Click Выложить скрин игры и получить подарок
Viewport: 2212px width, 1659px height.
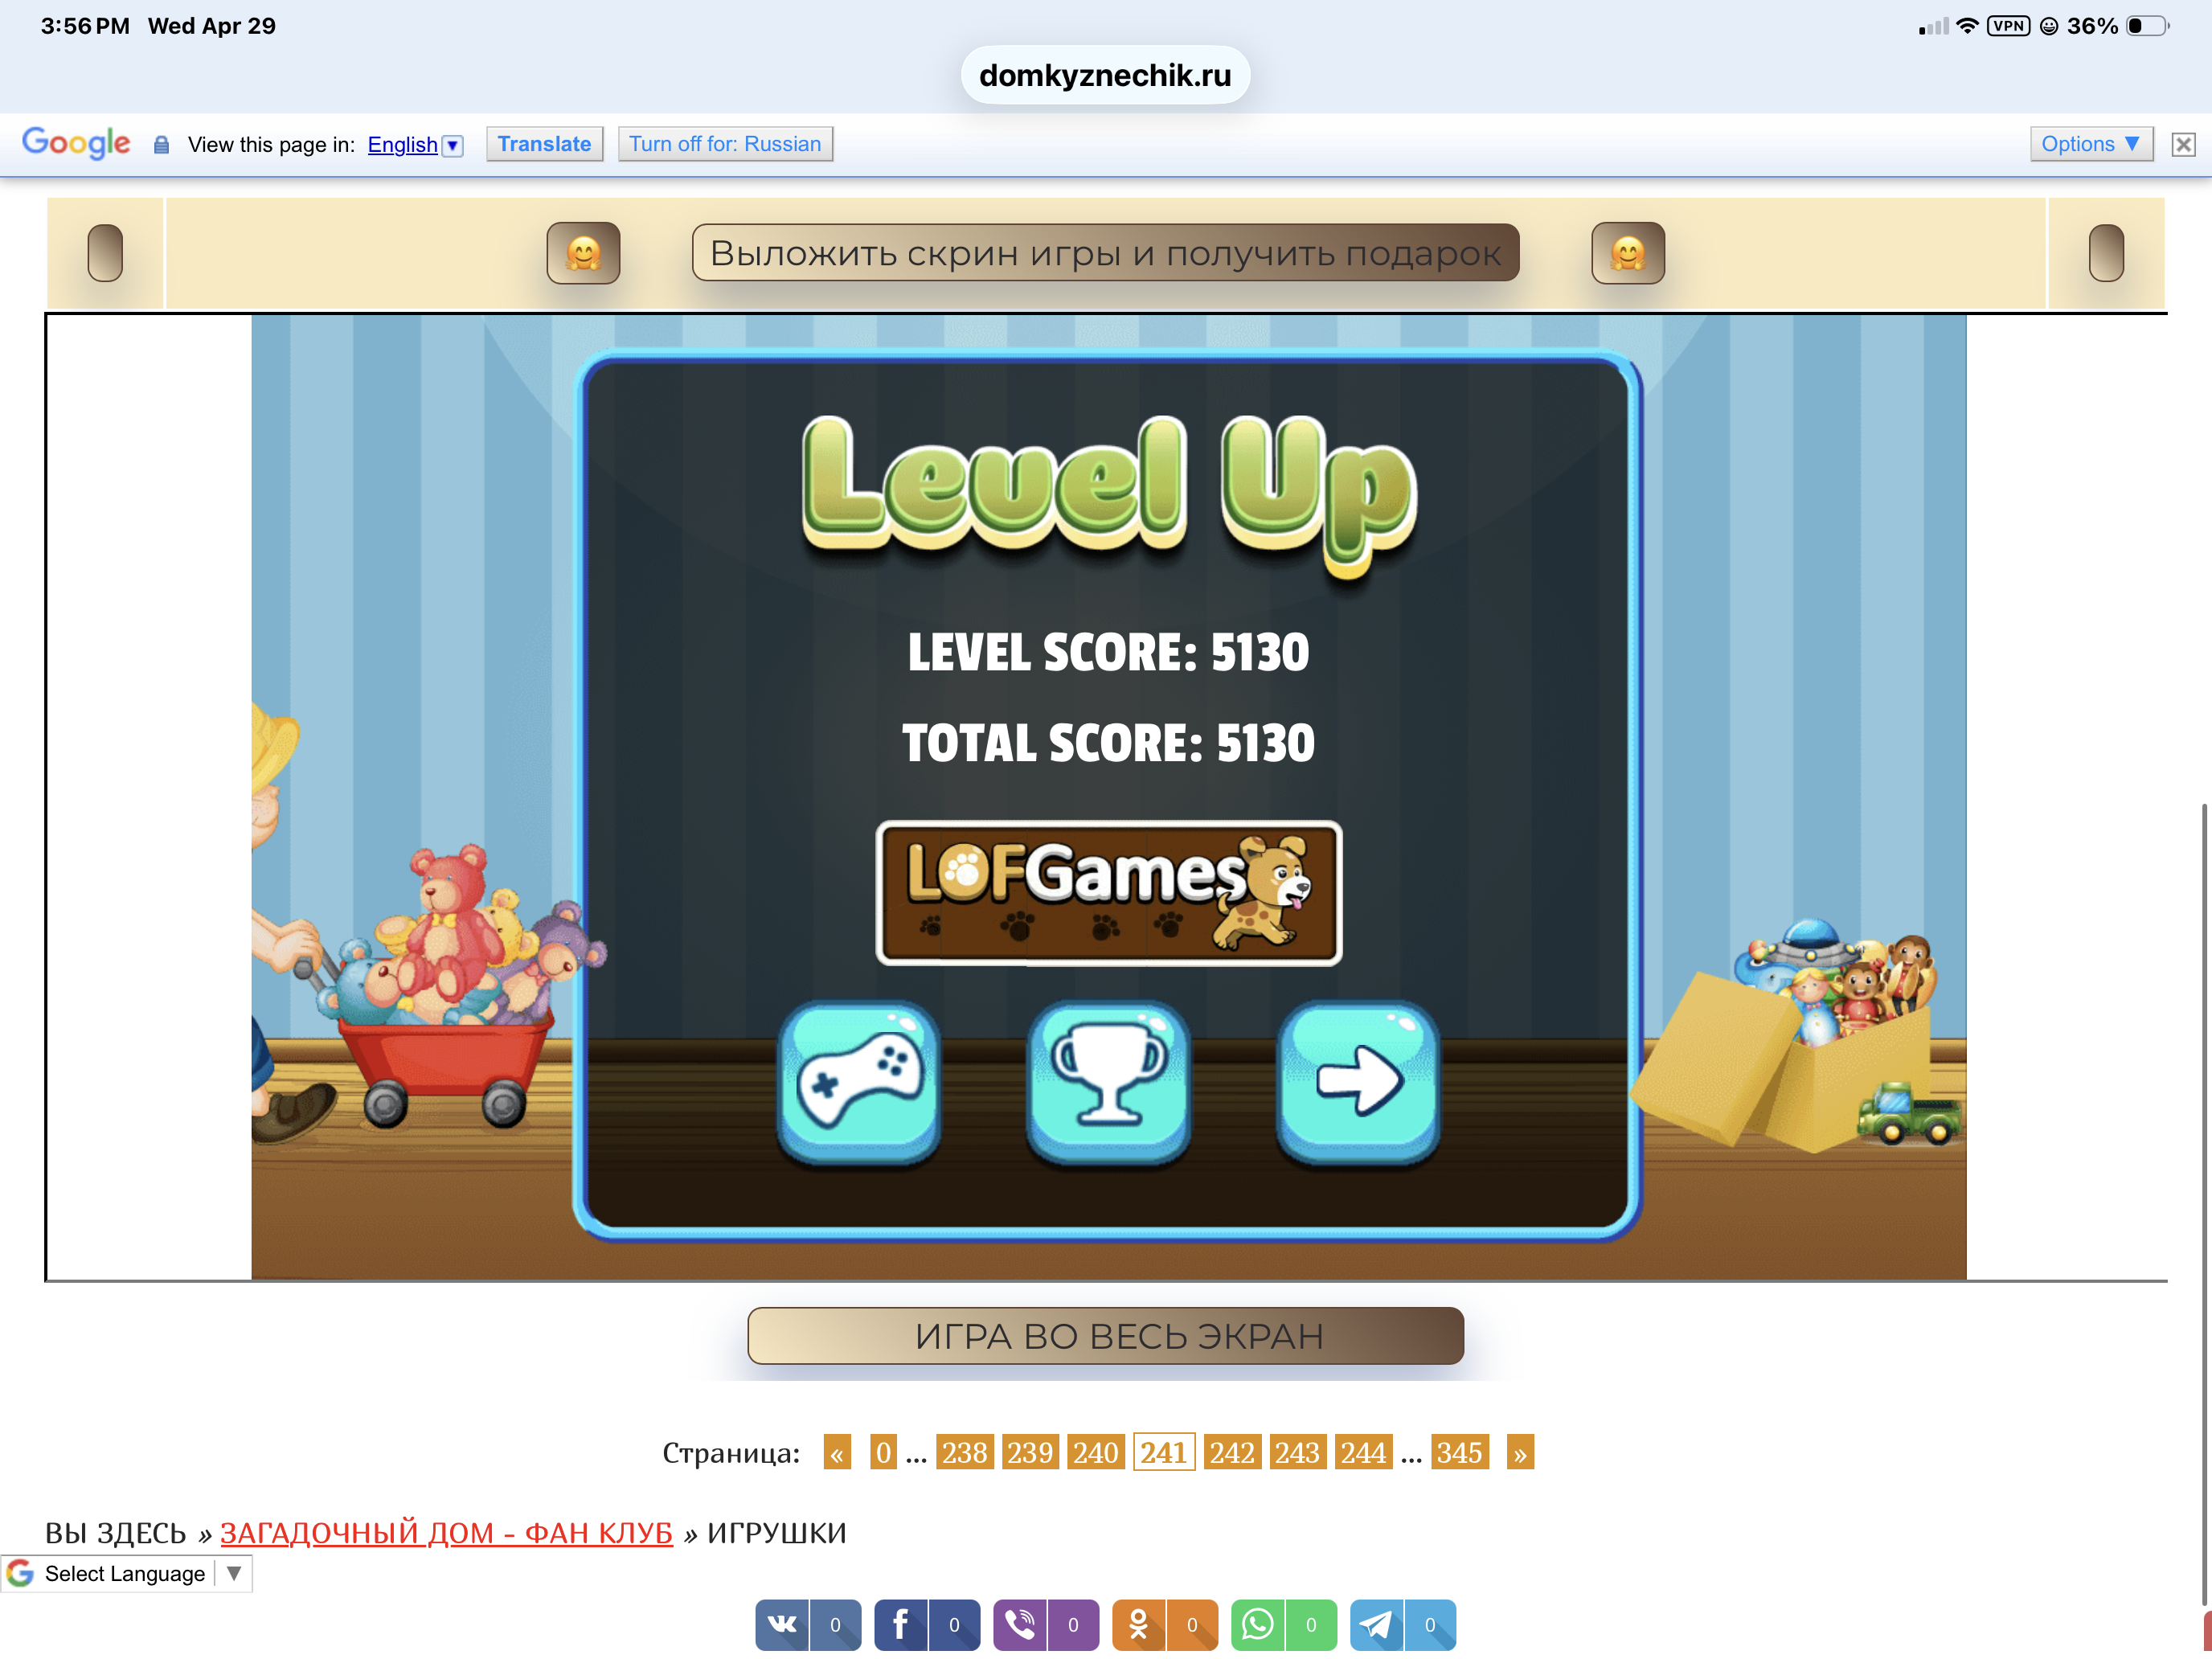tap(1106, 253)
